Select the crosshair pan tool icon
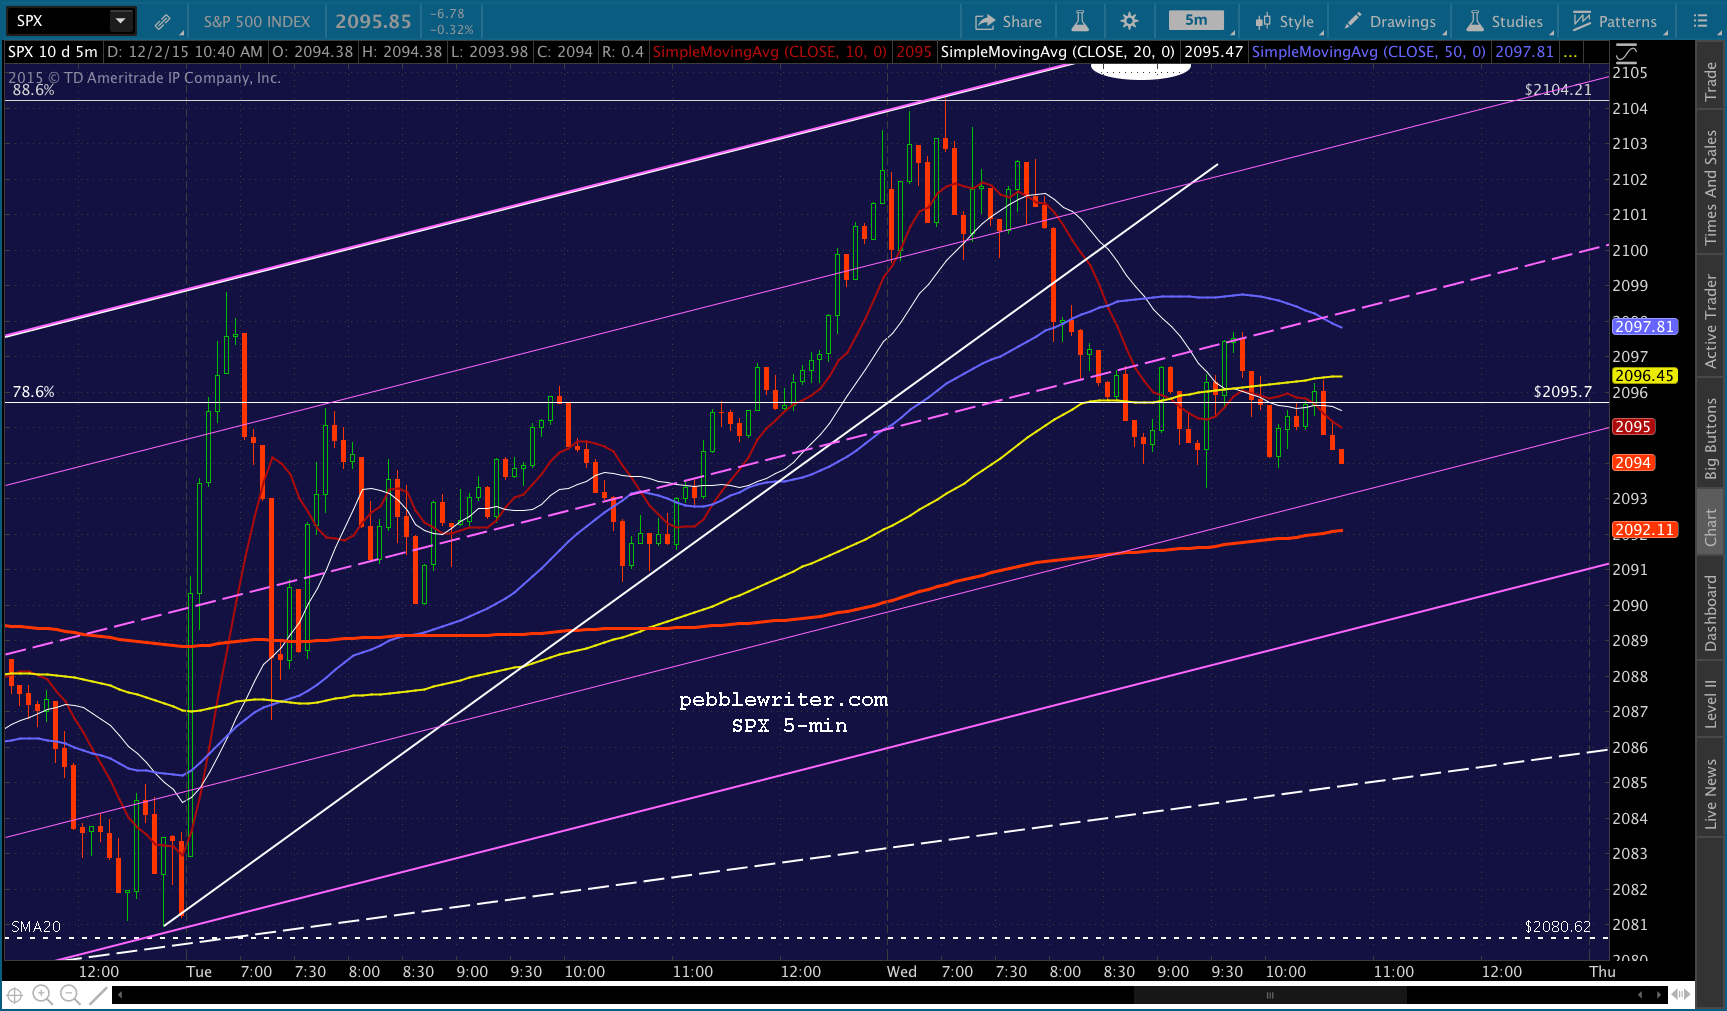1727x1011 pixels. point(15,994)
